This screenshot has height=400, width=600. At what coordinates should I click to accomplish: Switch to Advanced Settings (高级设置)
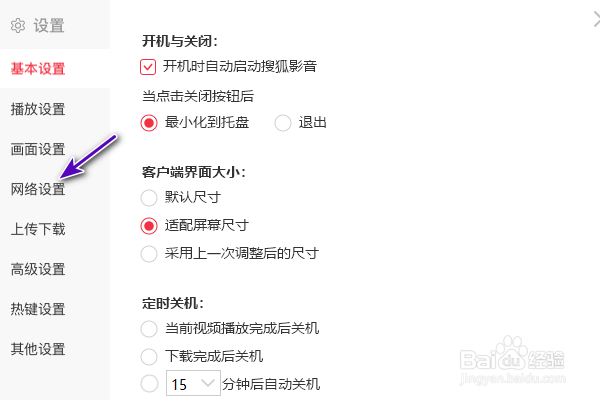(38, 269)
